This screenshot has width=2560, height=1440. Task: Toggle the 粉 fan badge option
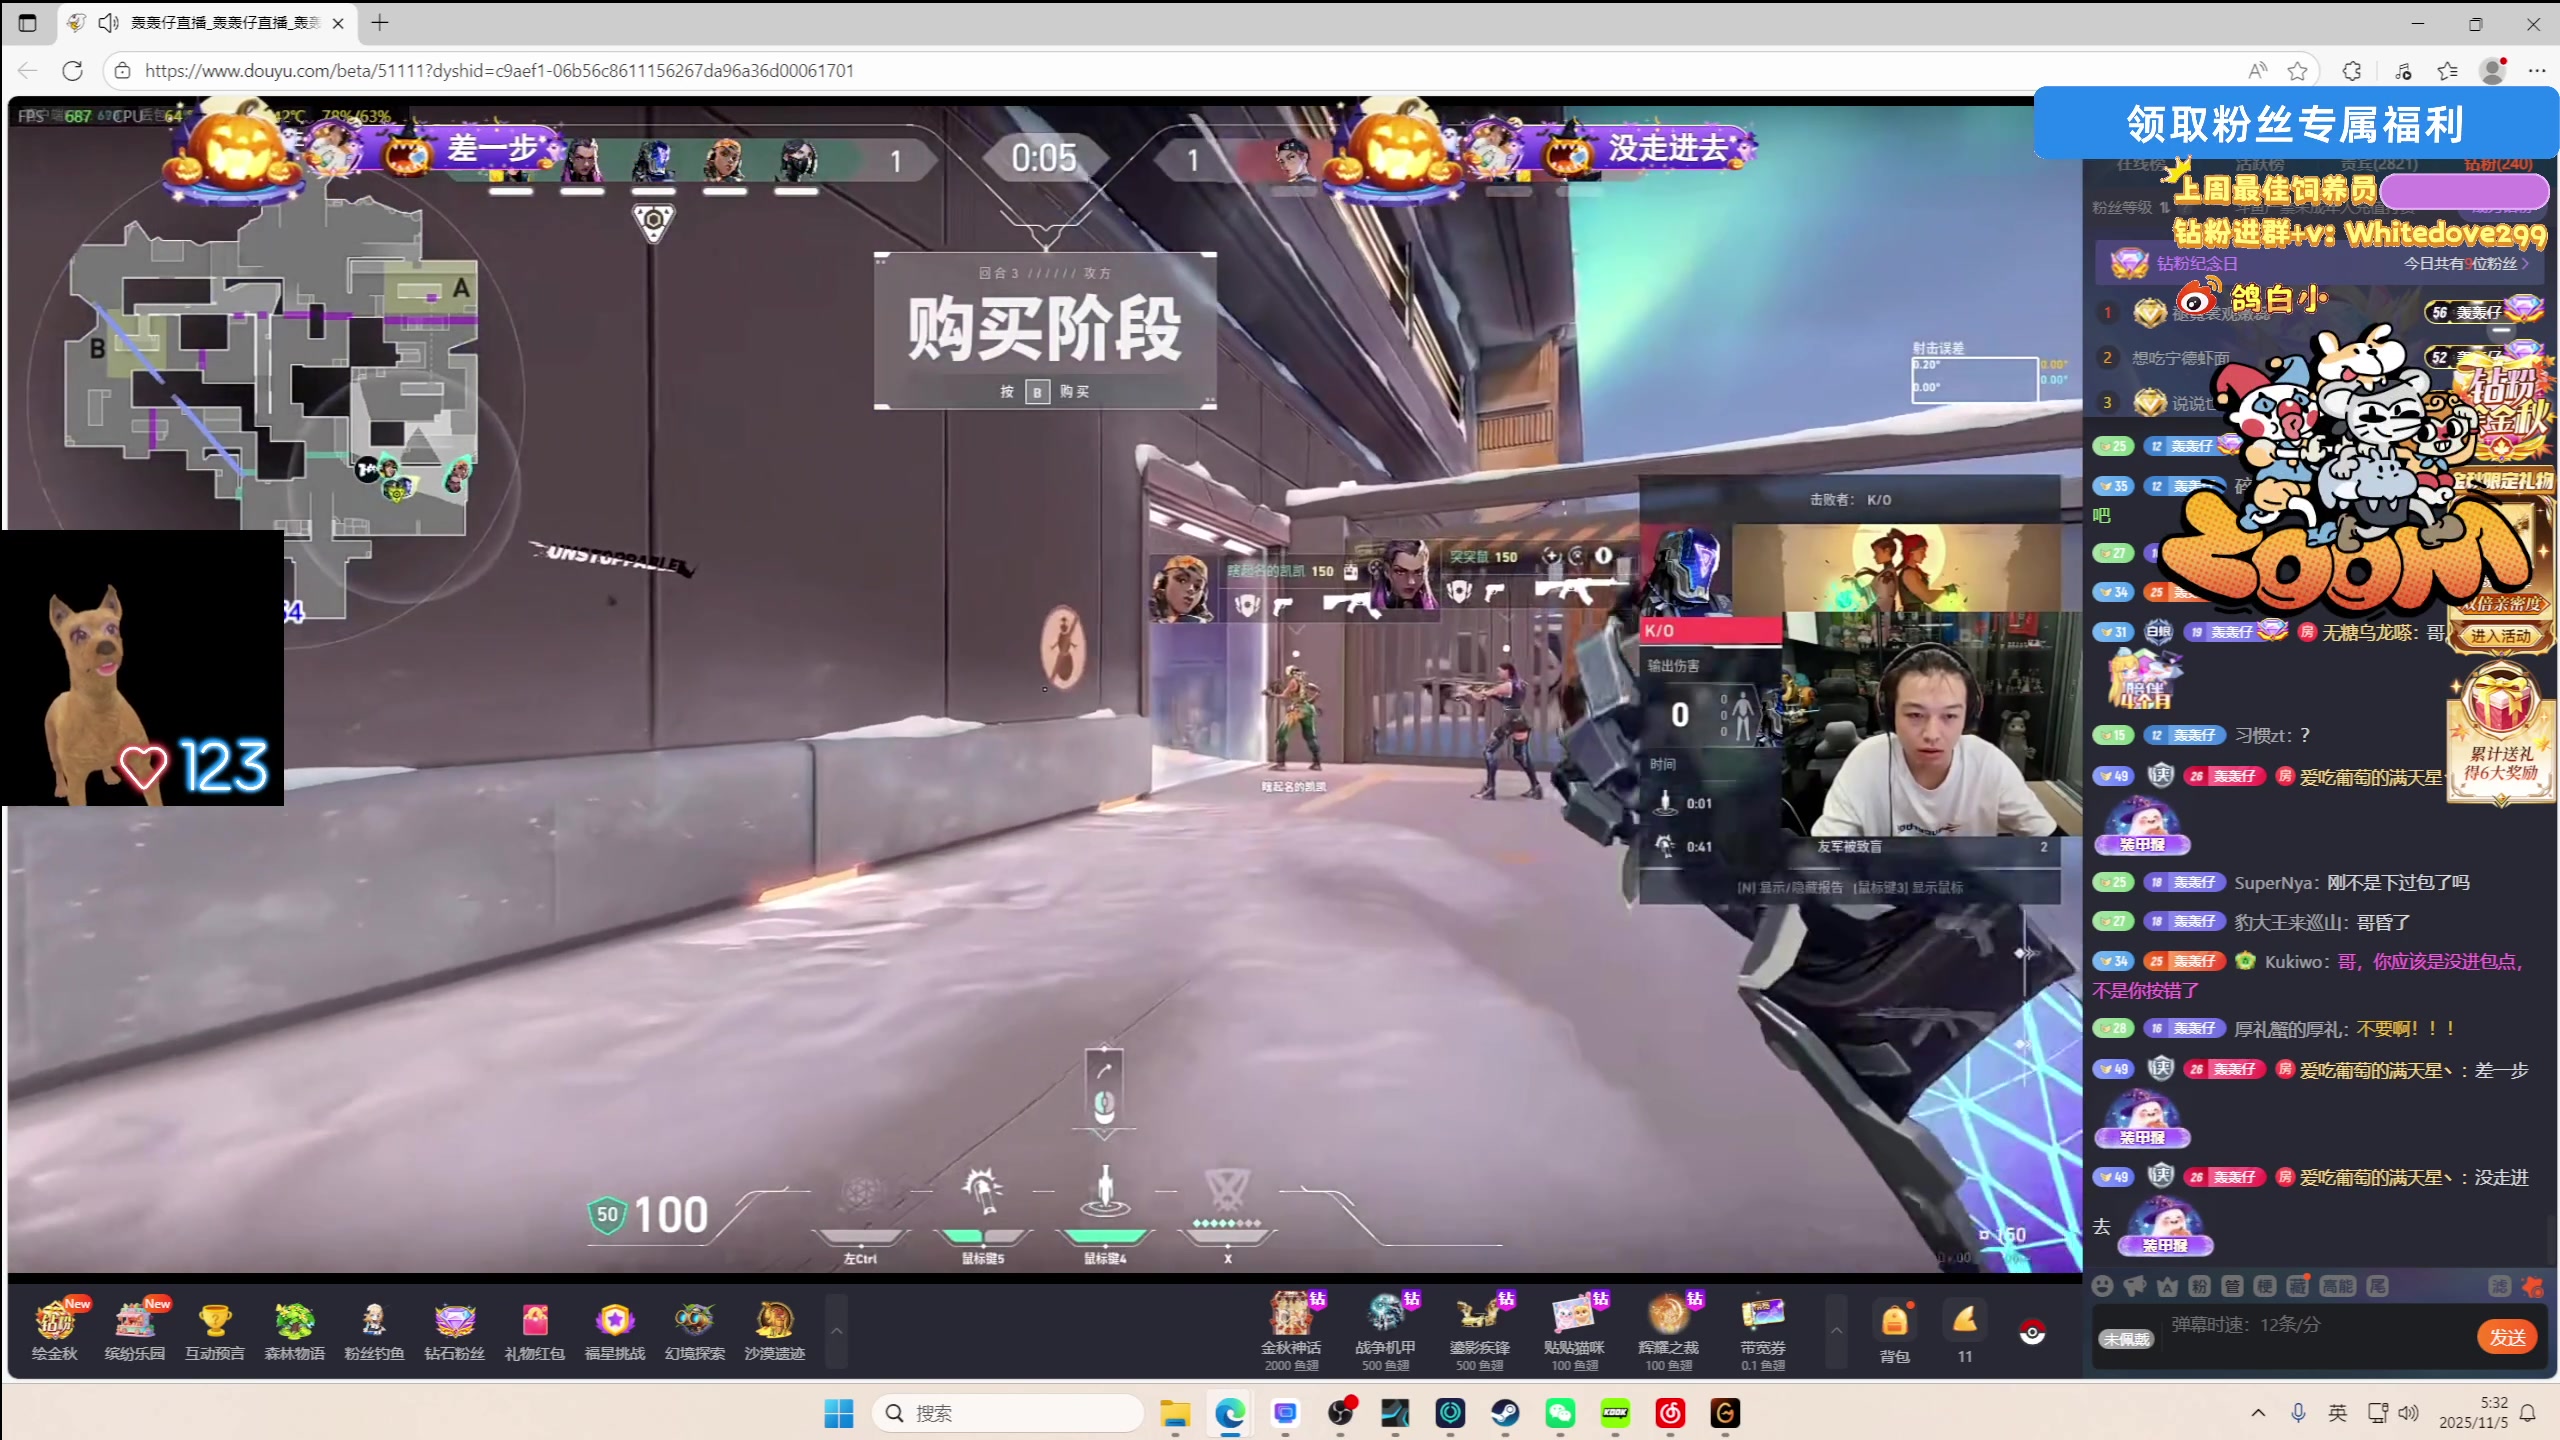click(2199, 1286)
